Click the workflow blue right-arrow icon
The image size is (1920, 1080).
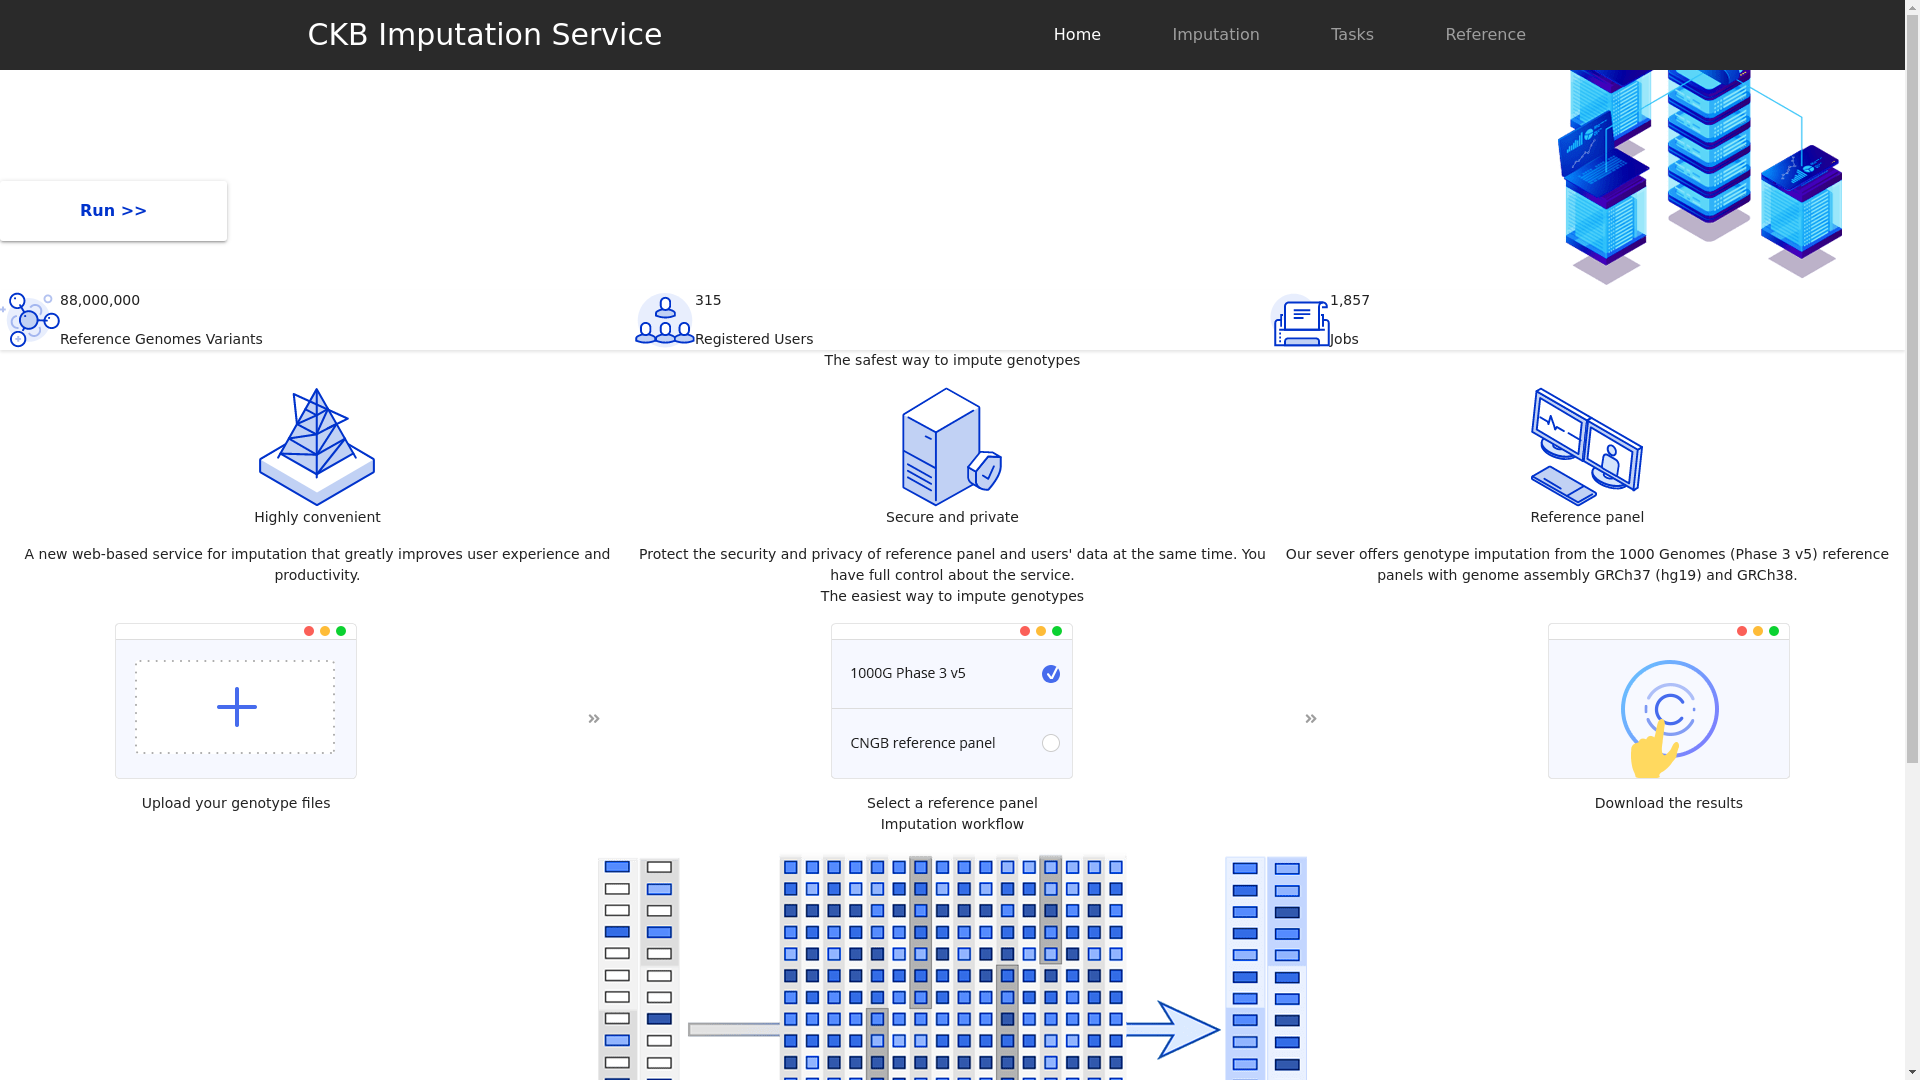point(1173,1030)
